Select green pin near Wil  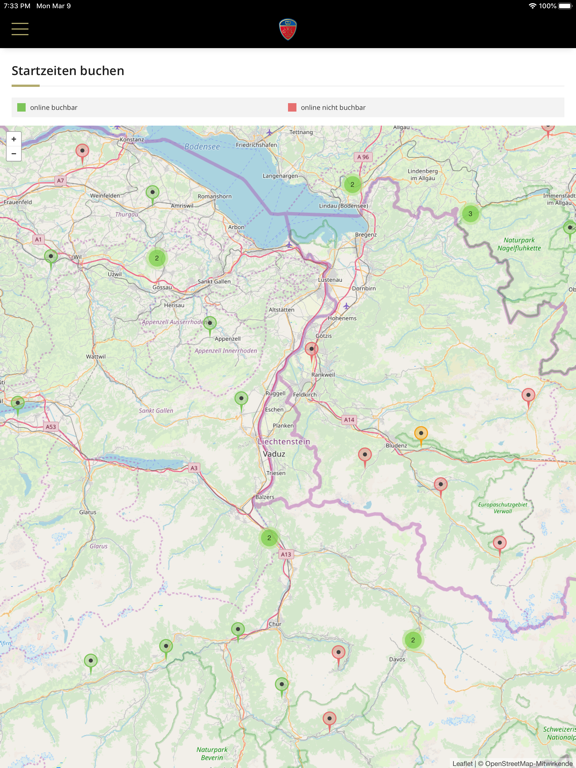pos(51,259)
